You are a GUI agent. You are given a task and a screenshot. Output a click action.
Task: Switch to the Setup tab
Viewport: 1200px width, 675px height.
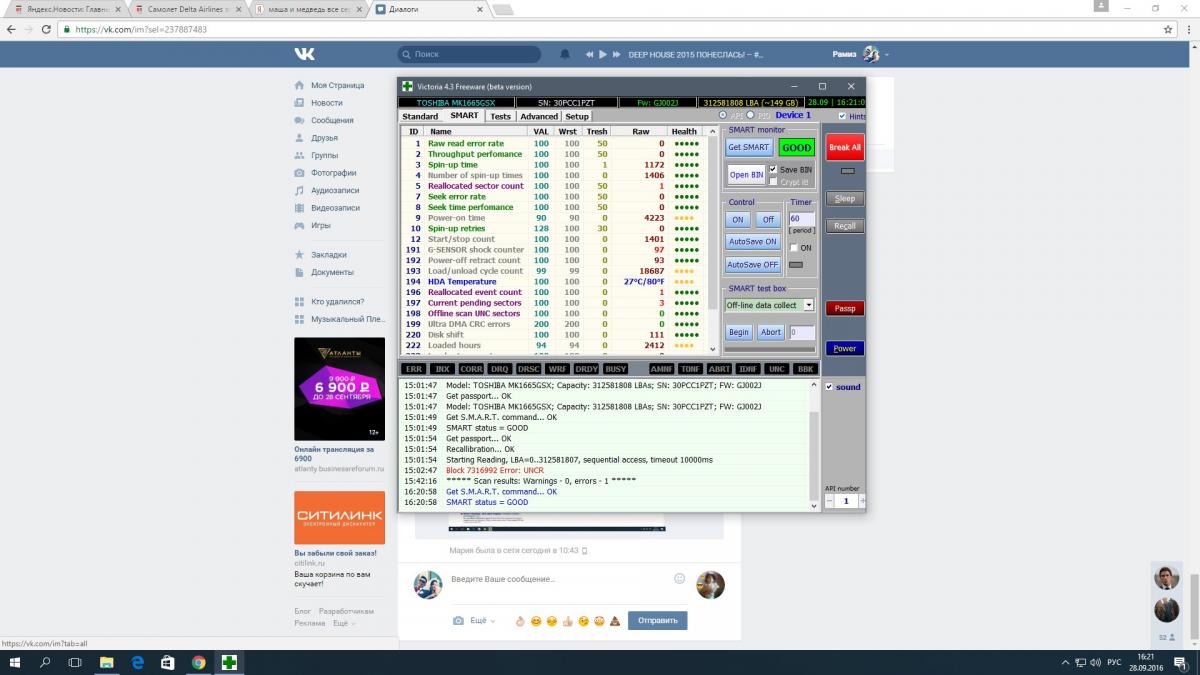click(577, 116)
